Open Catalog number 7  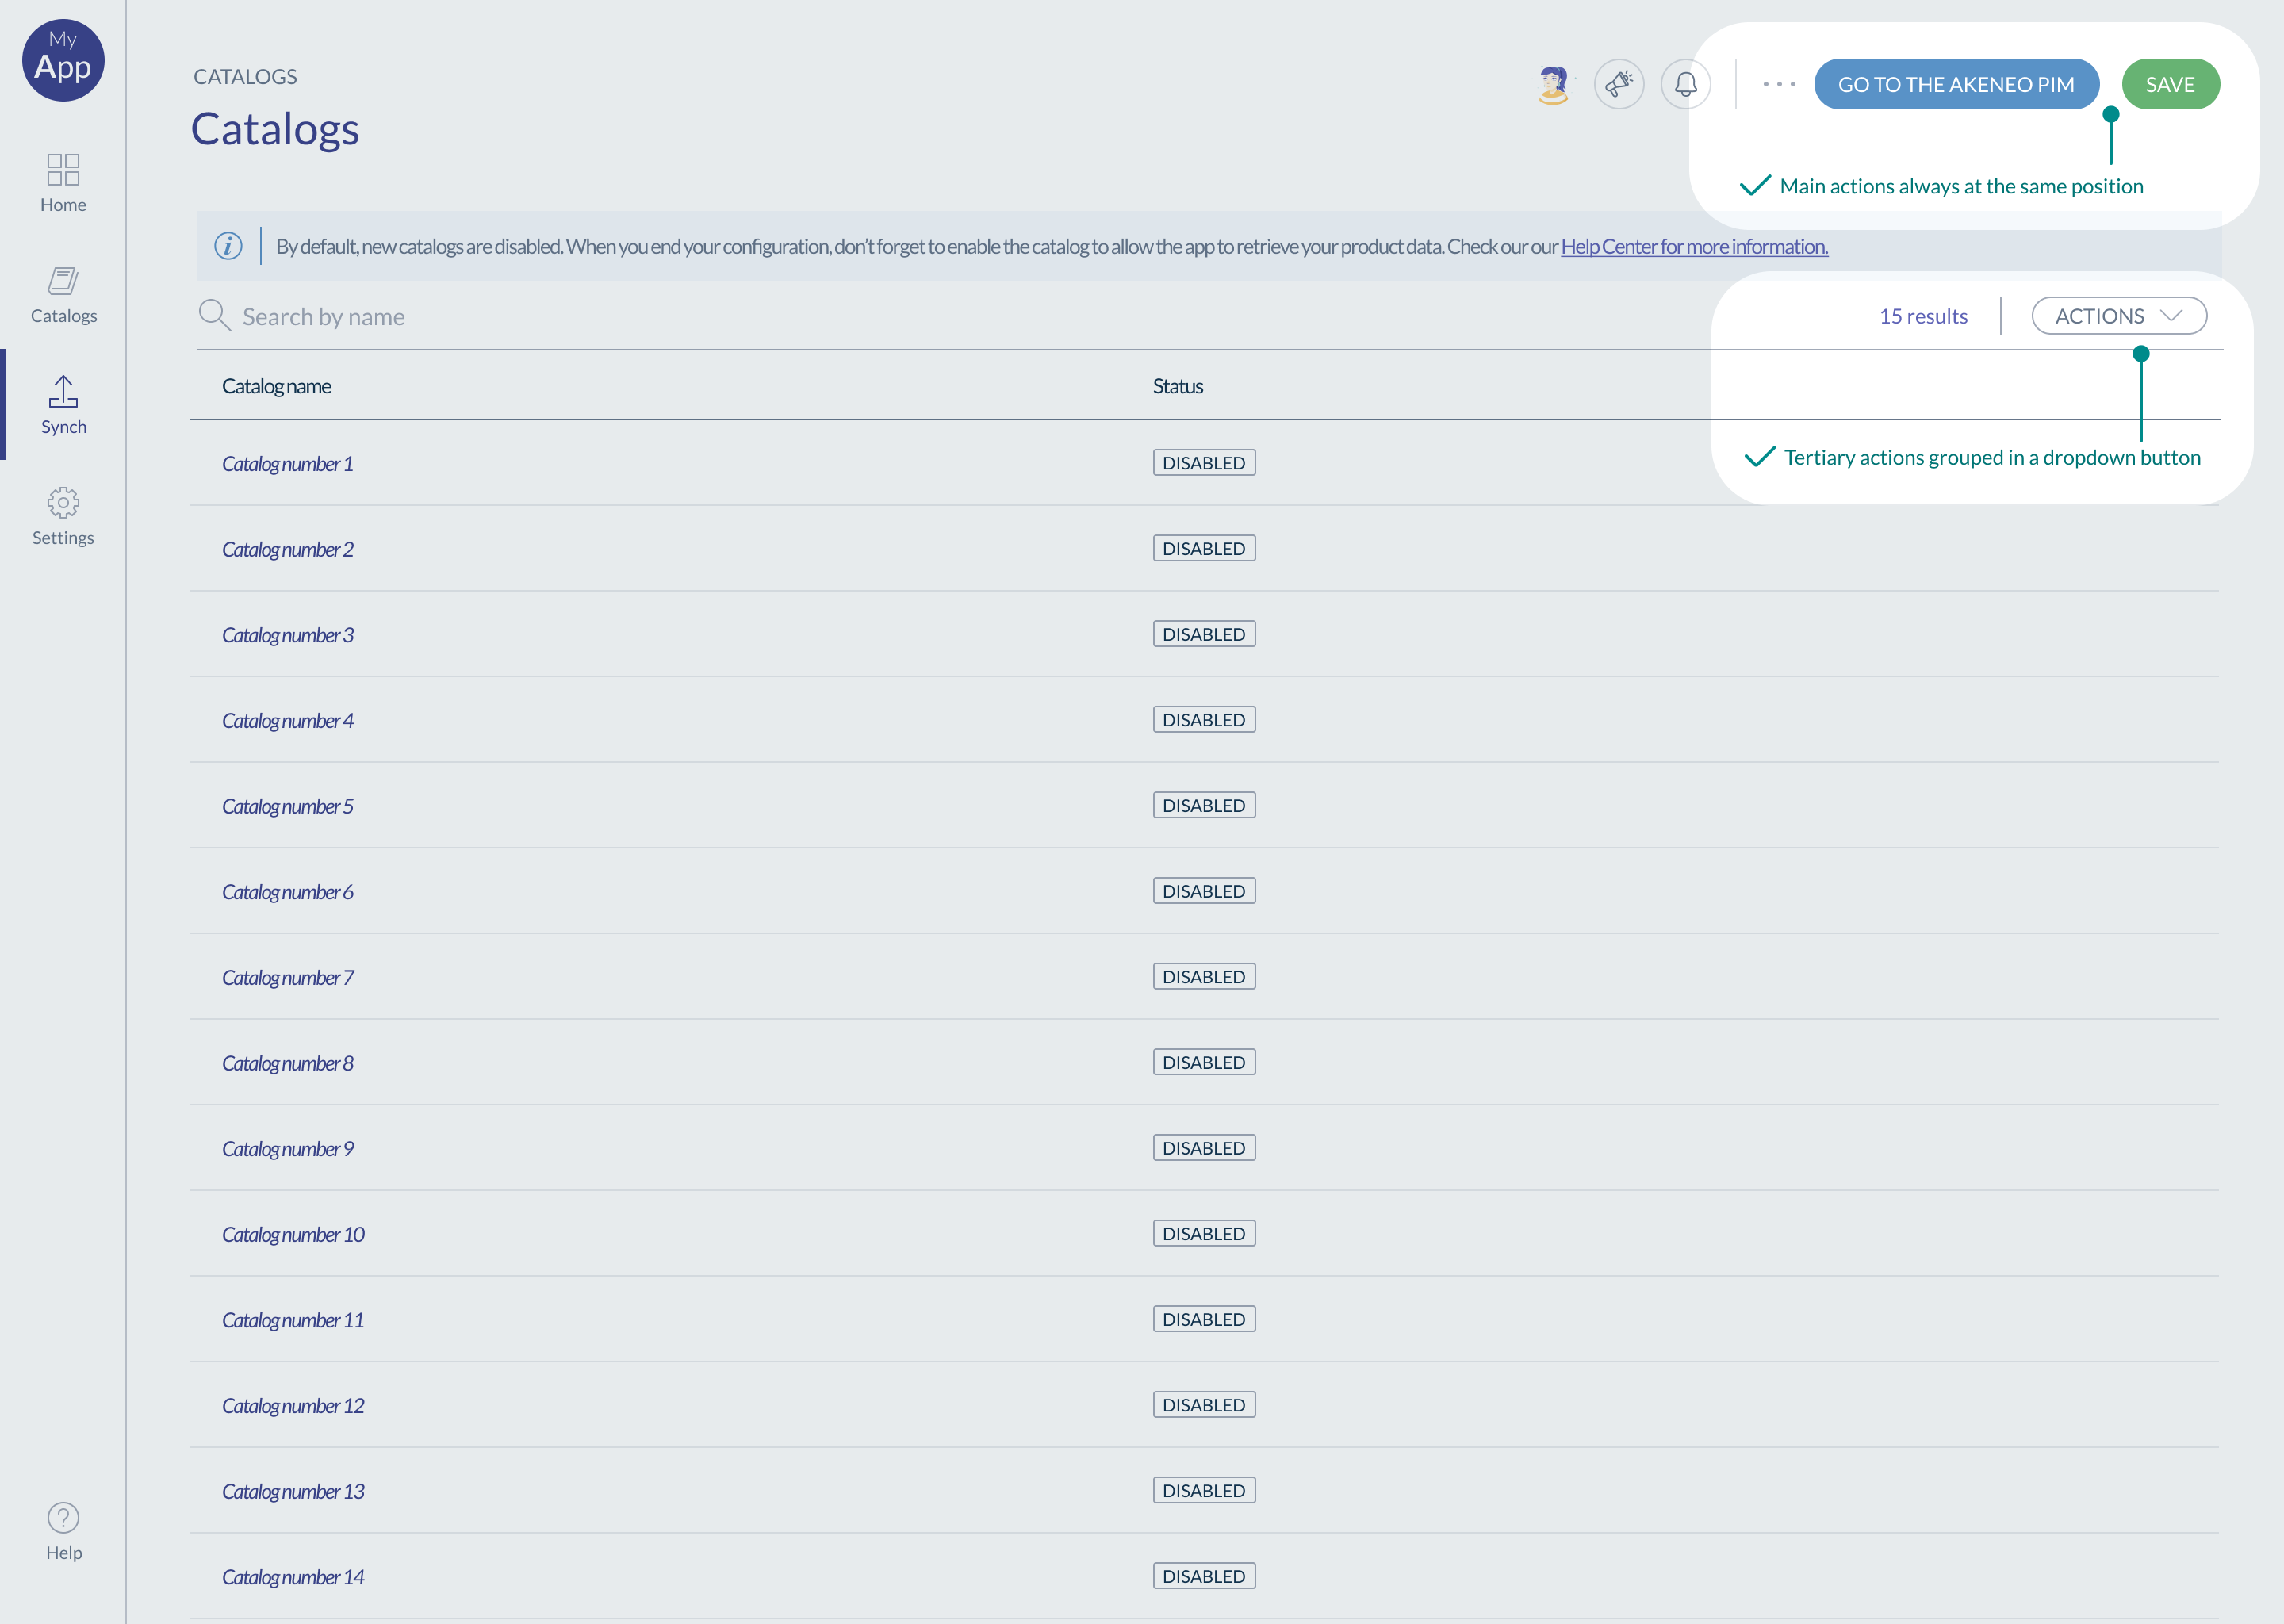click(287, 978)
